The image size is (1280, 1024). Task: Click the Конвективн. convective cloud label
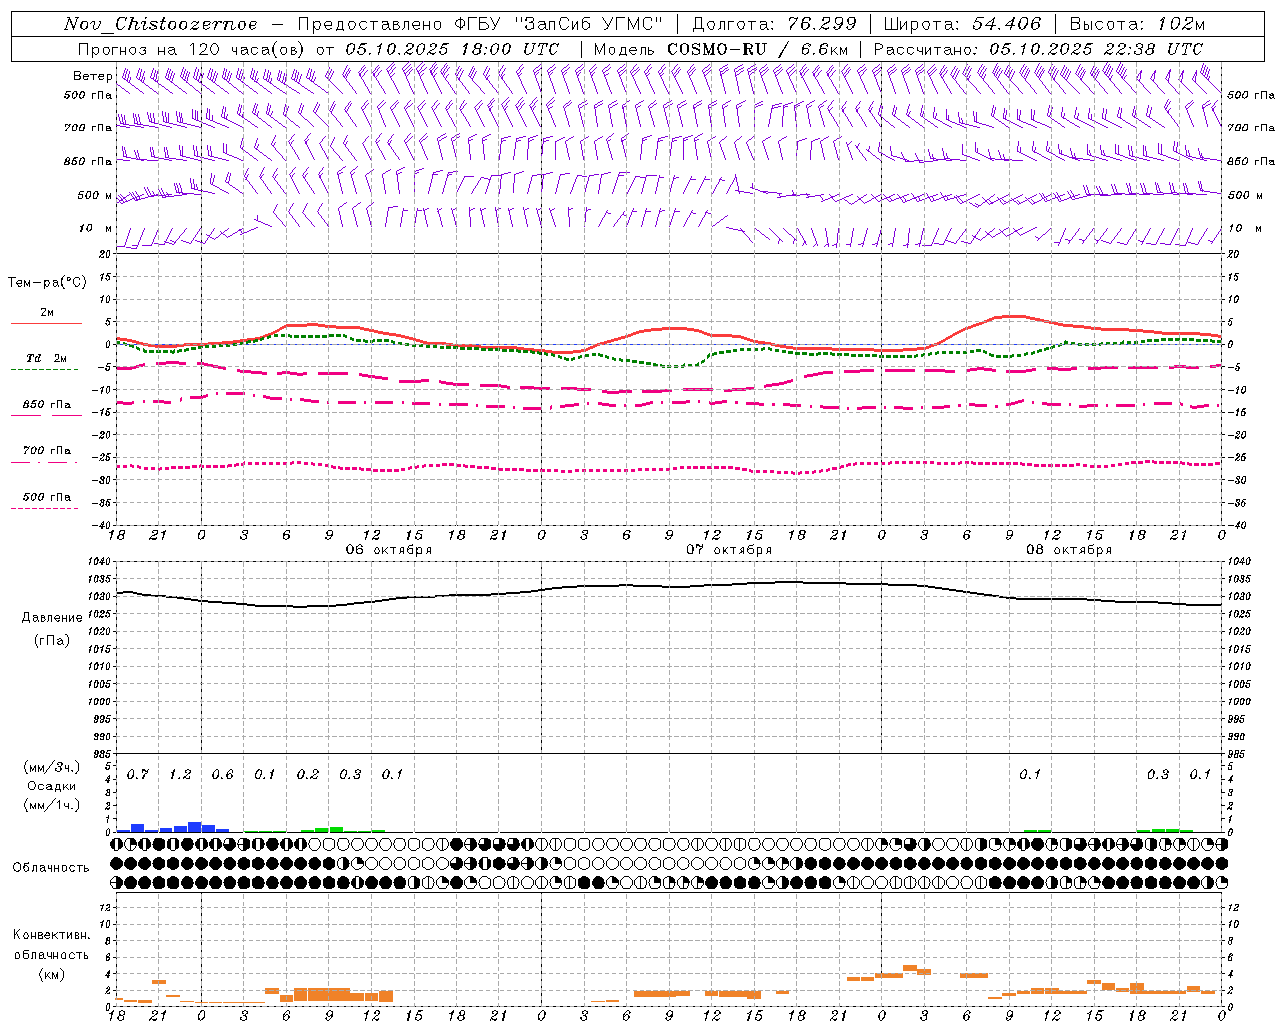tap(51, 935)
